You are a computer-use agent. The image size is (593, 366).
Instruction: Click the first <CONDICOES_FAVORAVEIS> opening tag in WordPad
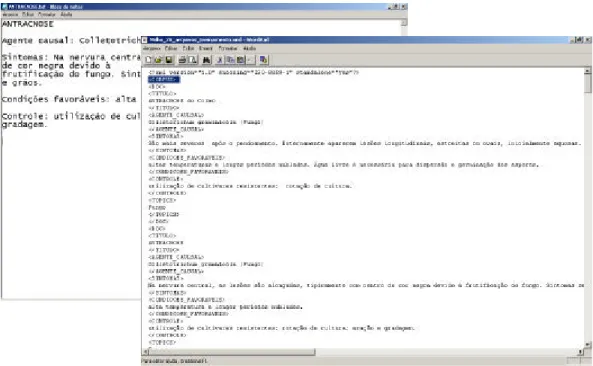(186, 158)
